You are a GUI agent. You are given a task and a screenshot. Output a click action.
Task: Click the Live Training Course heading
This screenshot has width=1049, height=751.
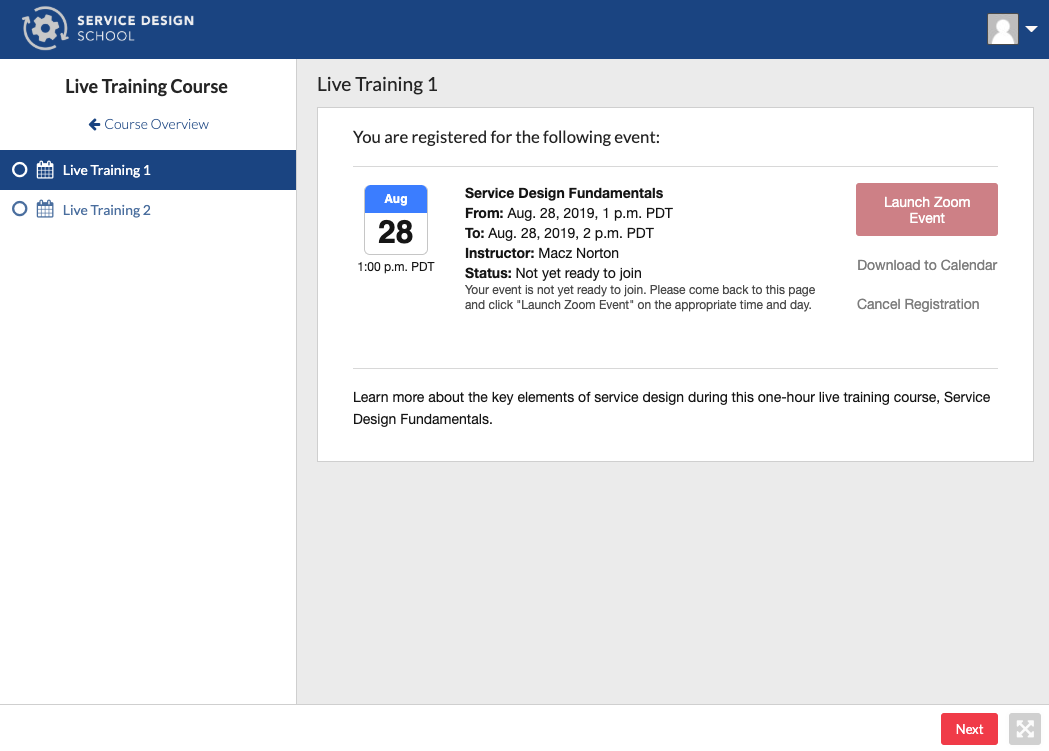146,87
